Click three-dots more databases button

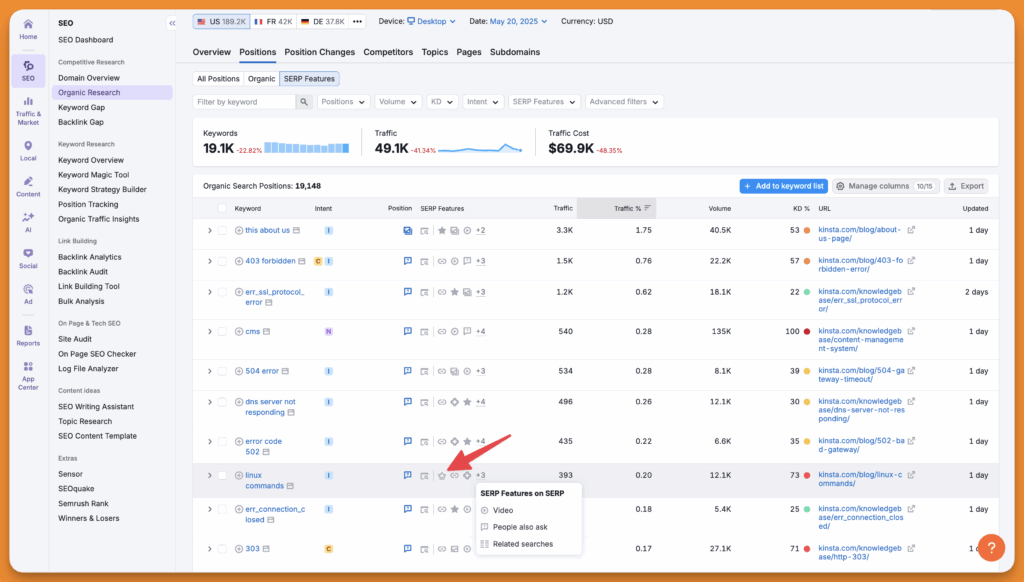[x=357, y=22]
